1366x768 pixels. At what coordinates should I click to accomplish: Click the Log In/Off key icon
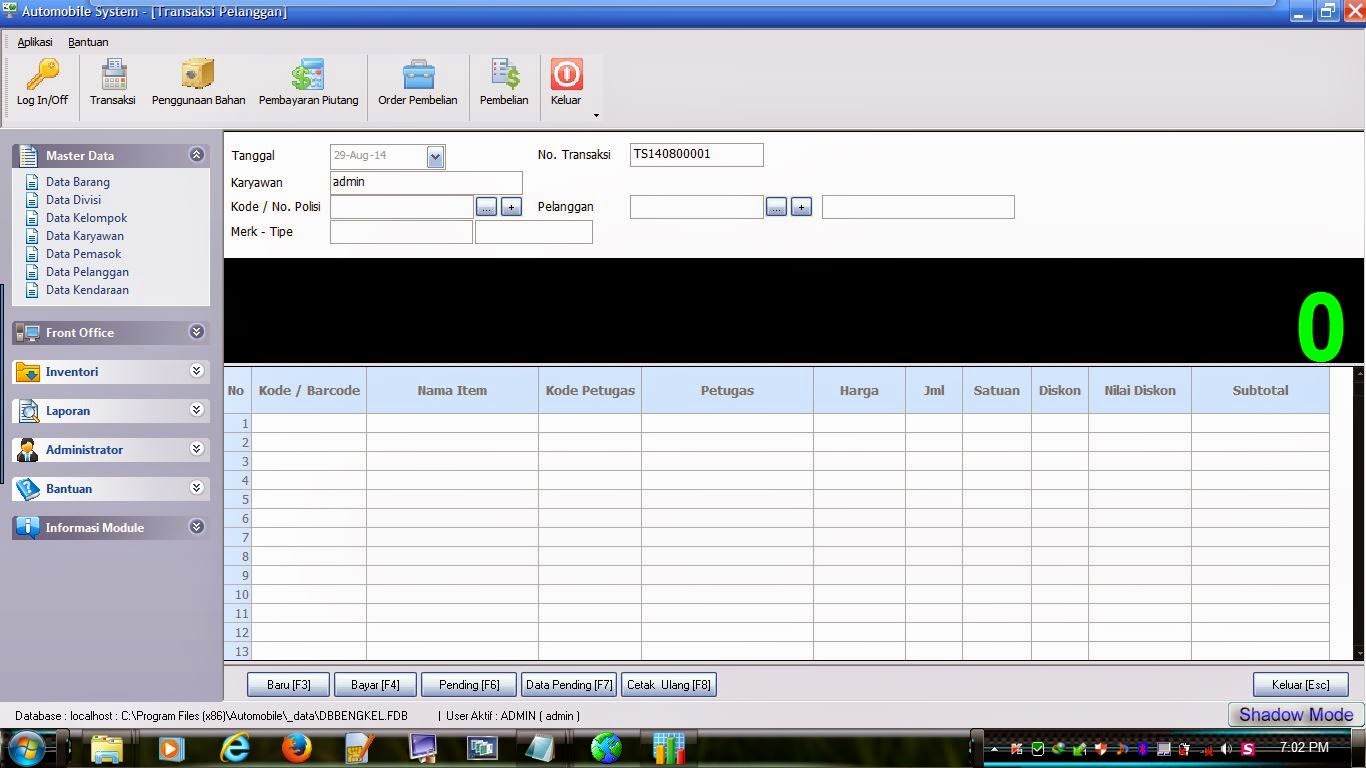coord(42,75)
